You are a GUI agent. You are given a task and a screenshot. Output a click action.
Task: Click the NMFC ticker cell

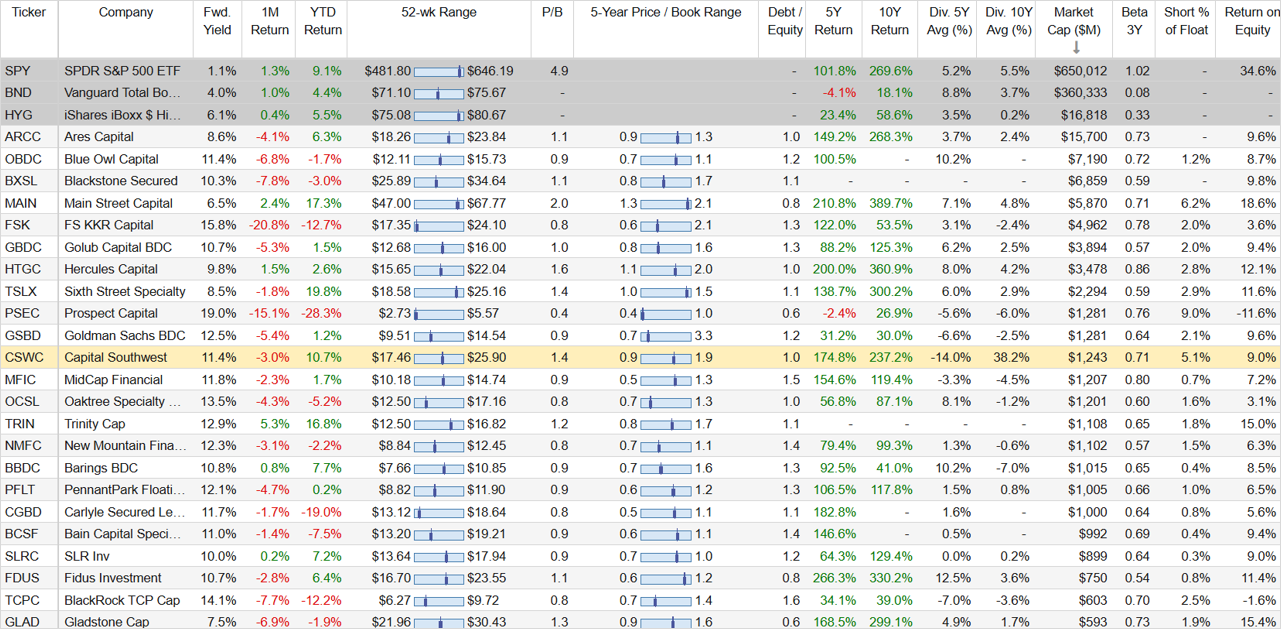(x=23, y=445)
